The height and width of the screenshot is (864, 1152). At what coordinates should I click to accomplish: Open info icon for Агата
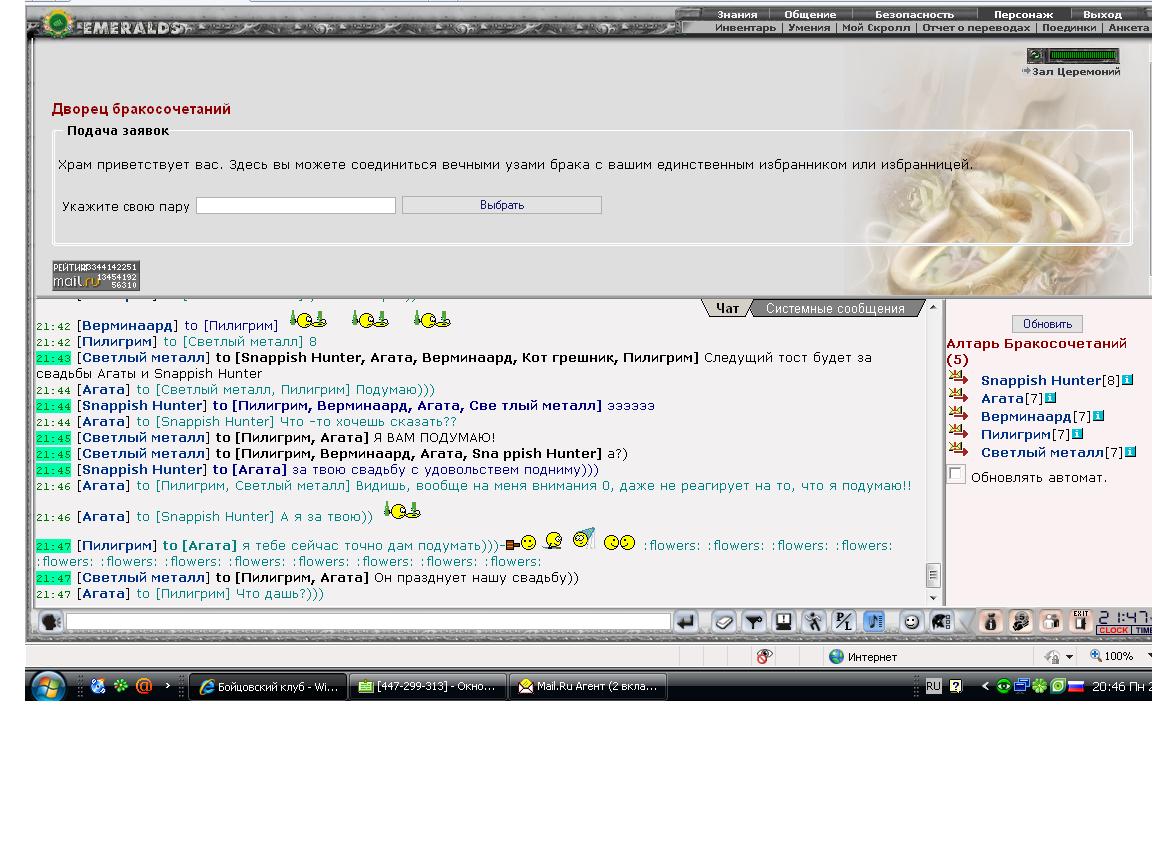pos(1051,398)
